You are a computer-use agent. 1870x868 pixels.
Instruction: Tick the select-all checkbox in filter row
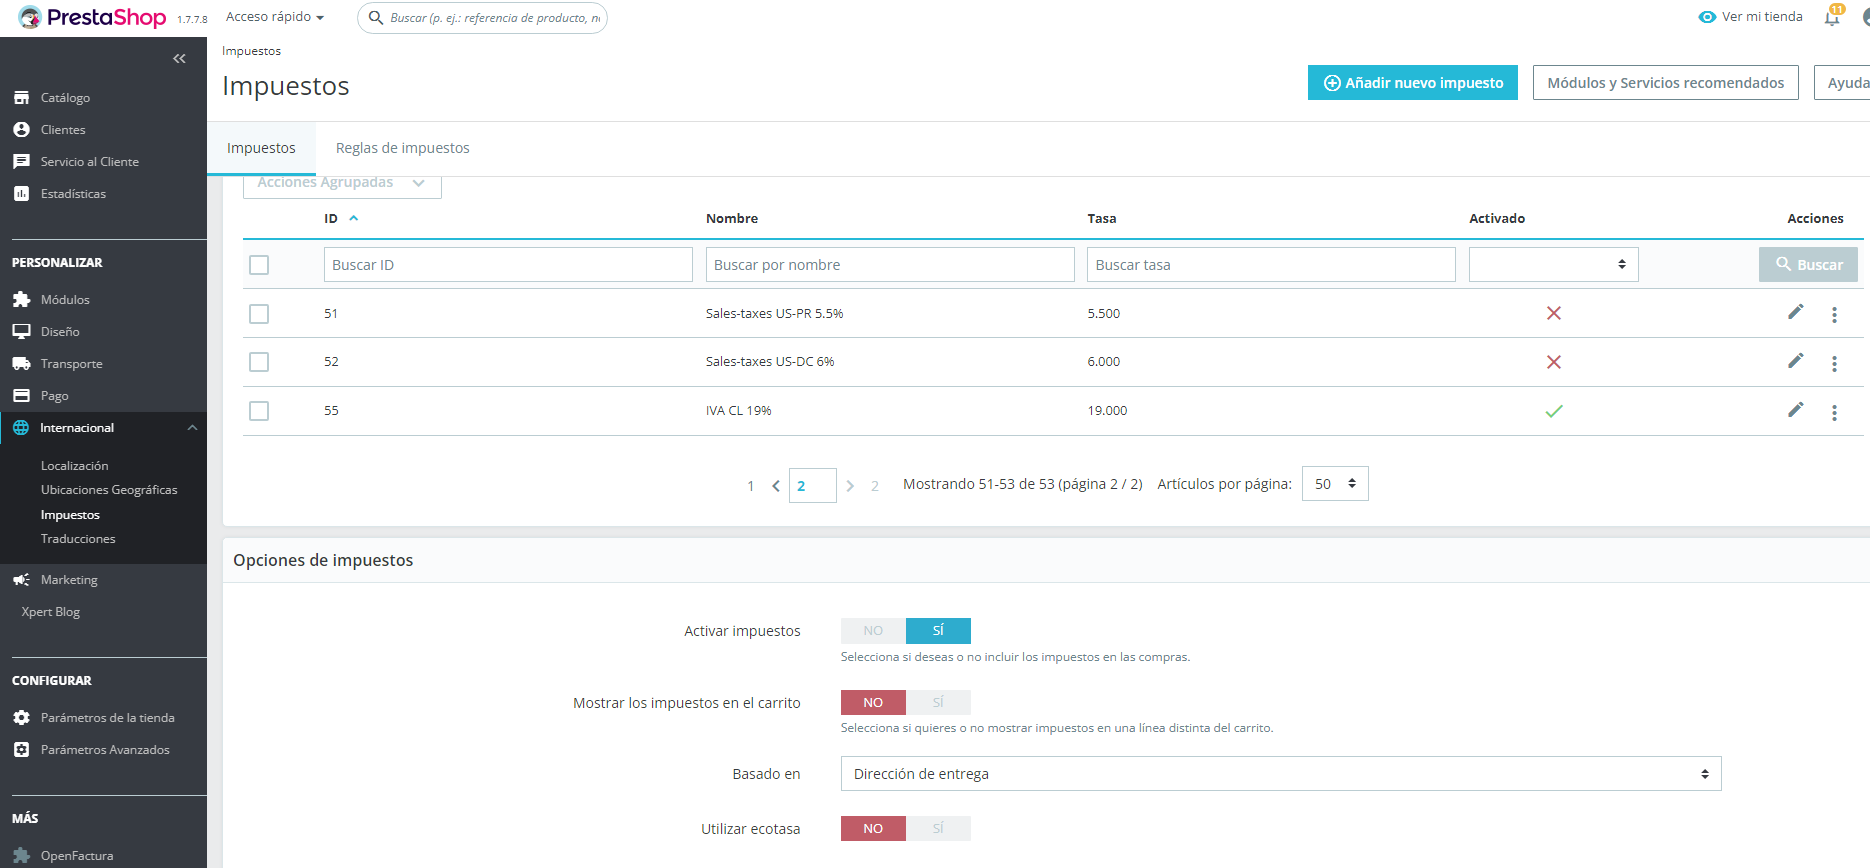[259, 265]
